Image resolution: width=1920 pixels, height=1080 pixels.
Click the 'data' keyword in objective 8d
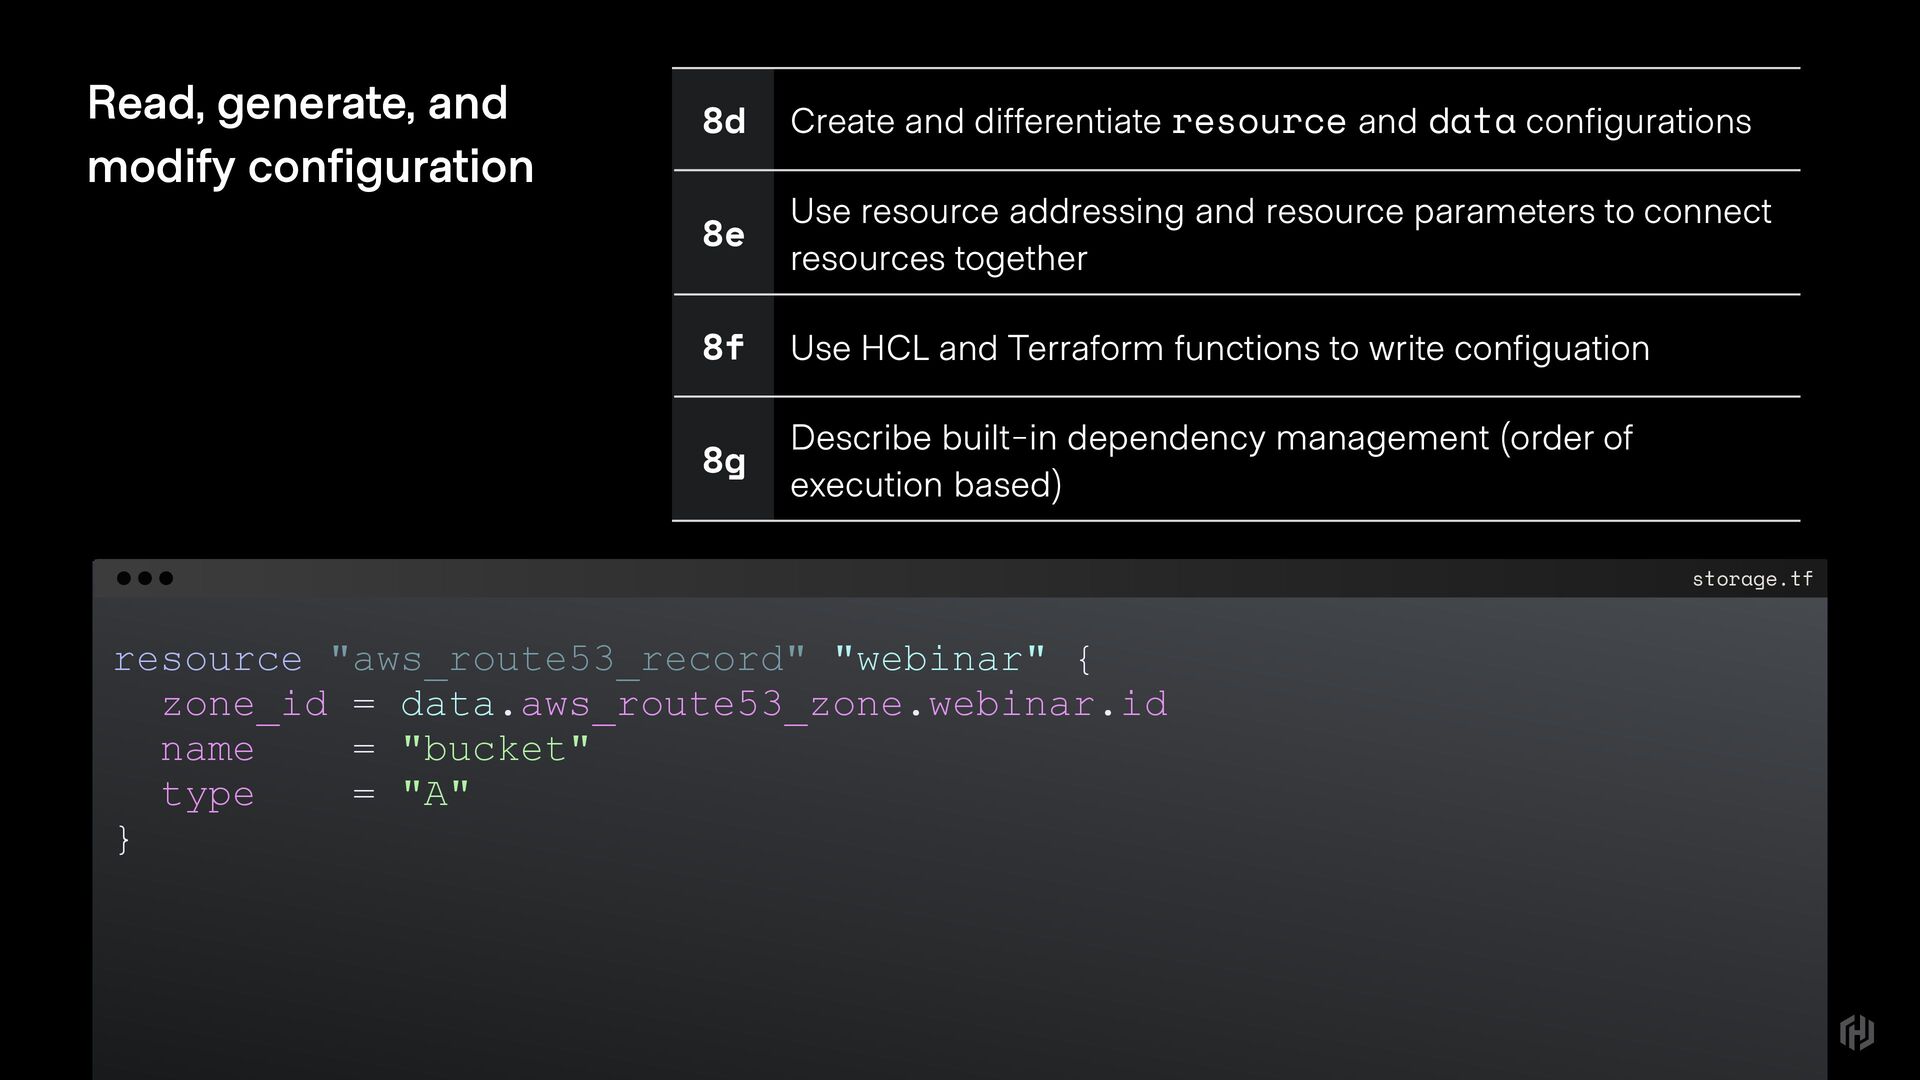(x=1471, y=122)
